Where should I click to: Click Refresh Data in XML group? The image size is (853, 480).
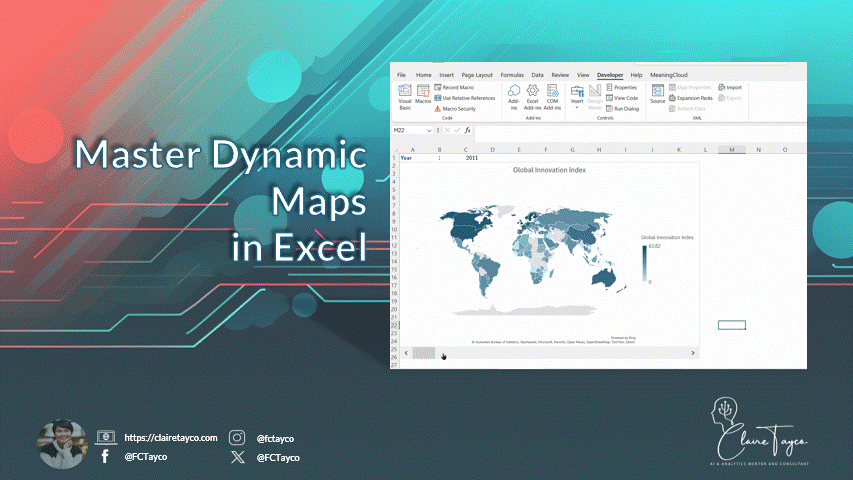click(x=687, y=109)
